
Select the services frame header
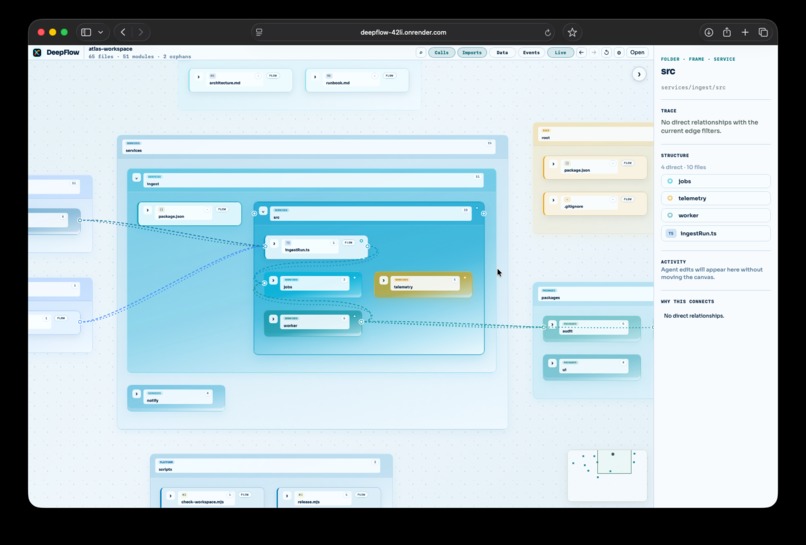point(309,147)
